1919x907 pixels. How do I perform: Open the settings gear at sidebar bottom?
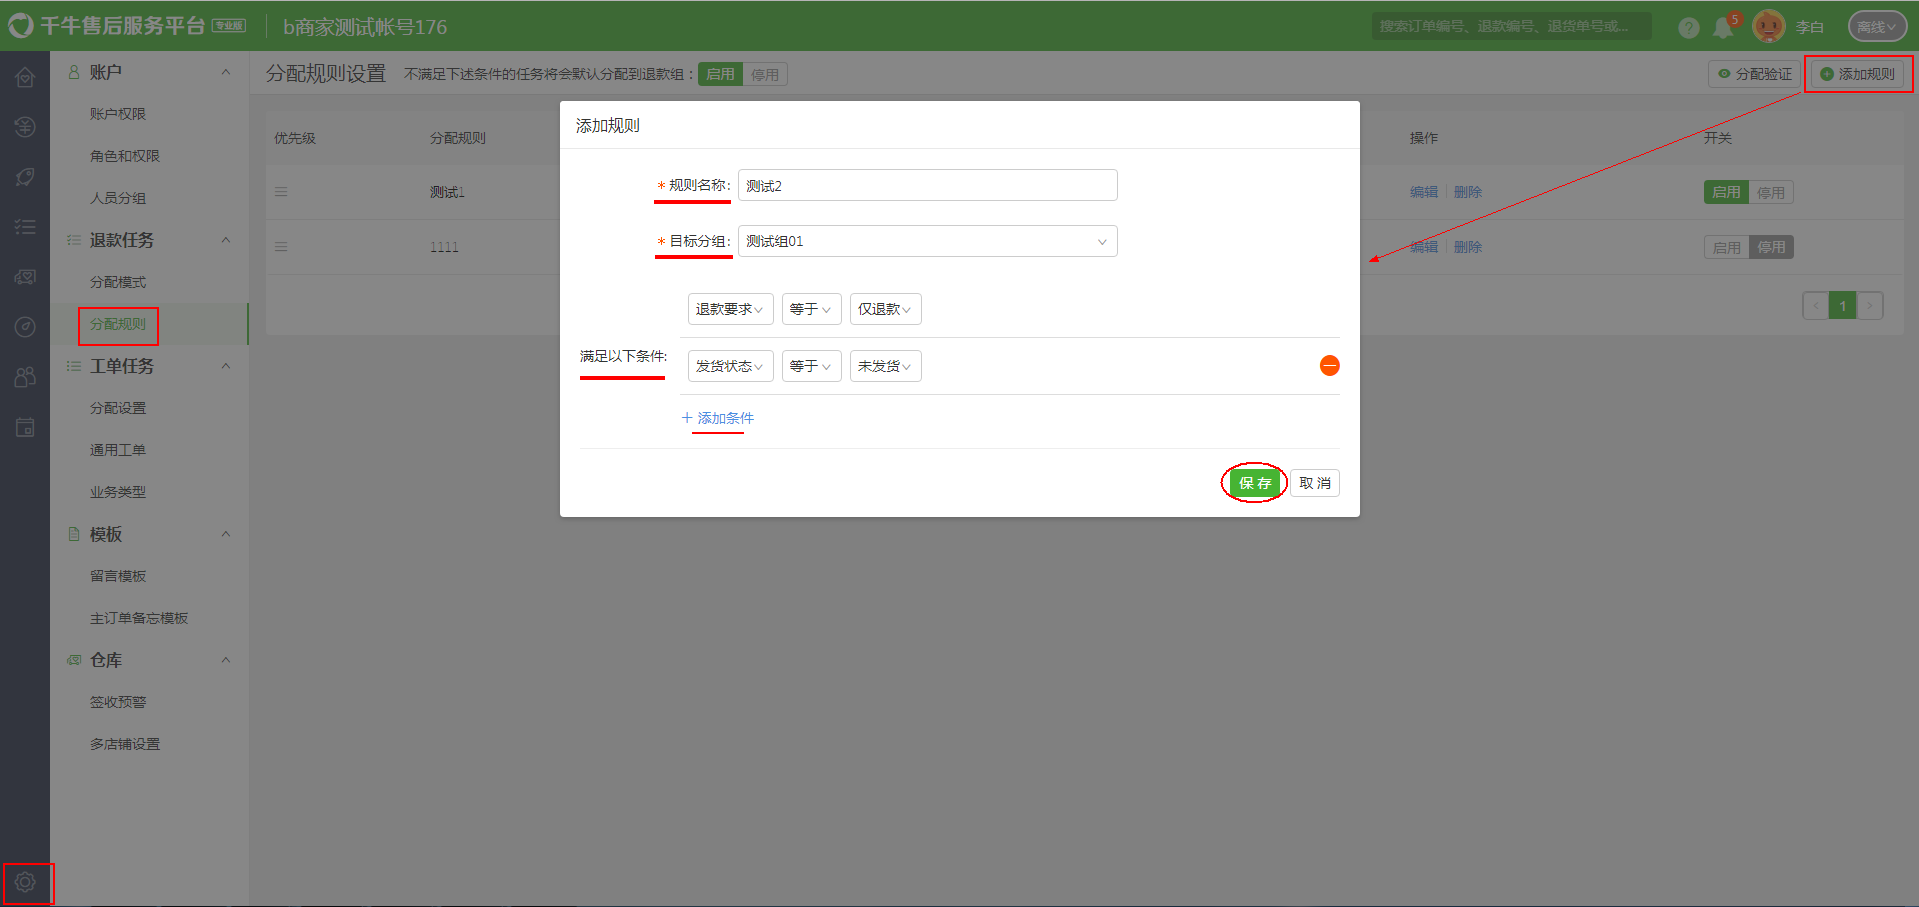pos(25,882)
